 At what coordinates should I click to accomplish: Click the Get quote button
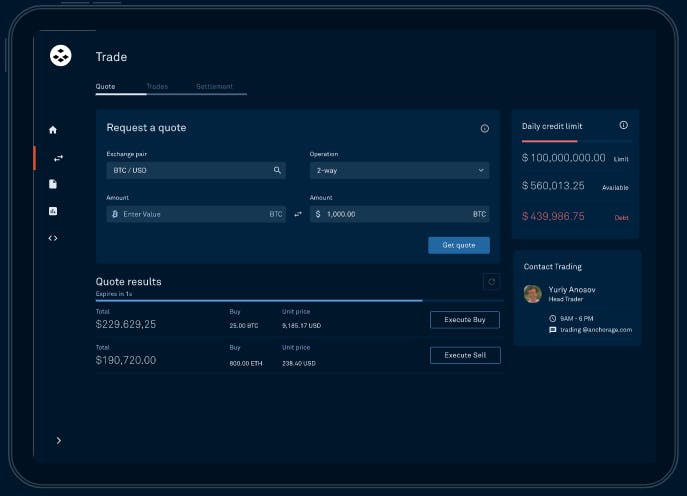click(459, 245)
